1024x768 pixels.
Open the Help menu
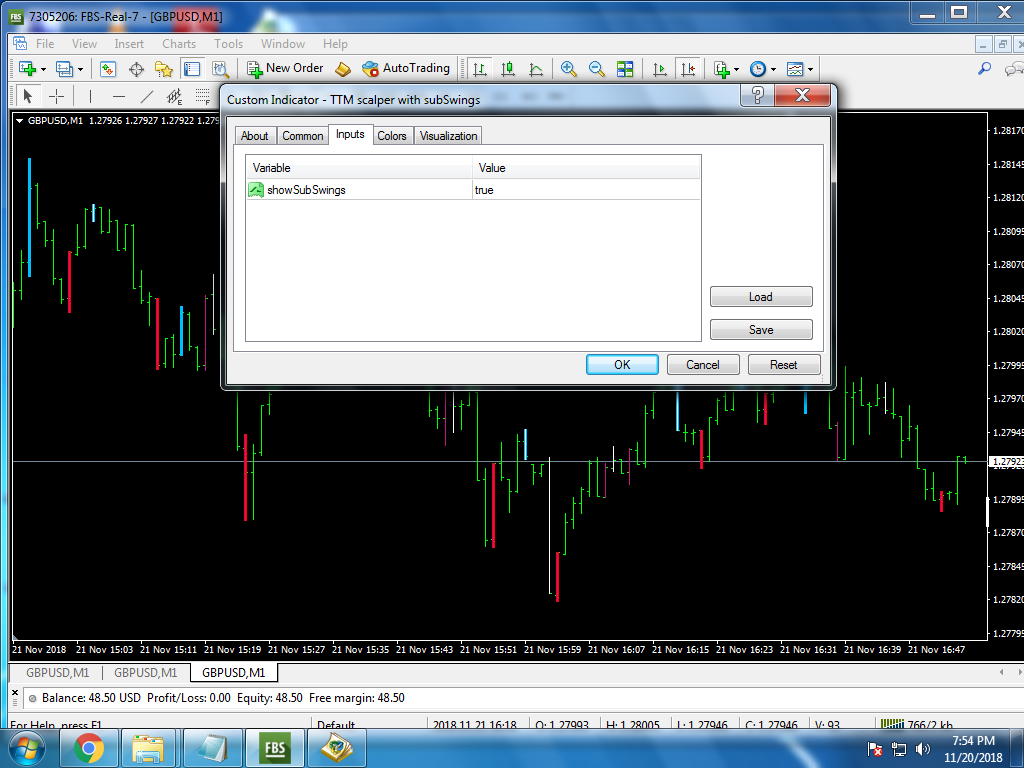(x=335, y=44)
